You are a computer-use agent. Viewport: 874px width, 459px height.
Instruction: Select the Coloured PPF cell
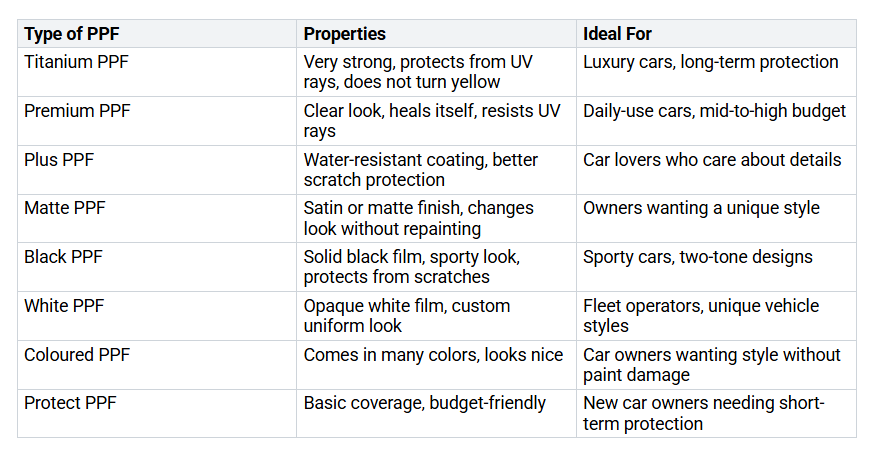[77, 355]
